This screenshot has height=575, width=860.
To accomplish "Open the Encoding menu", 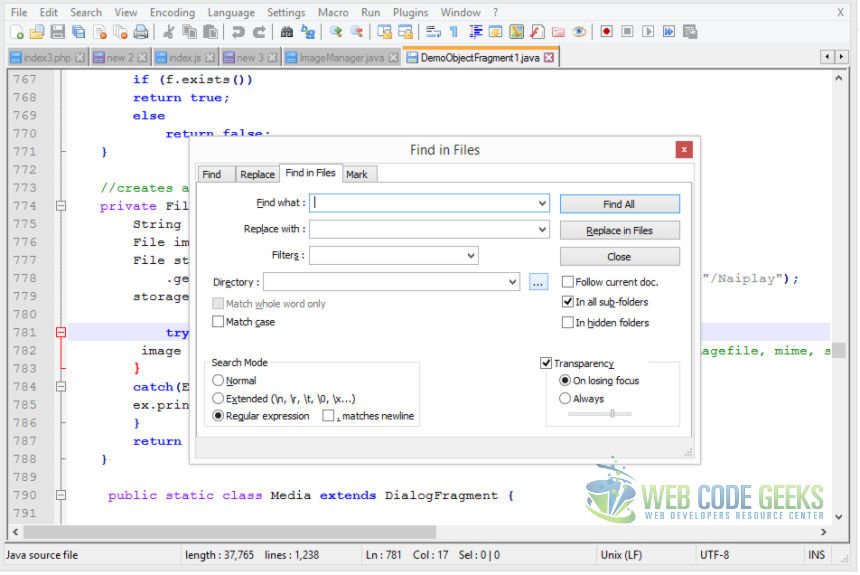I will click(173, 12).
